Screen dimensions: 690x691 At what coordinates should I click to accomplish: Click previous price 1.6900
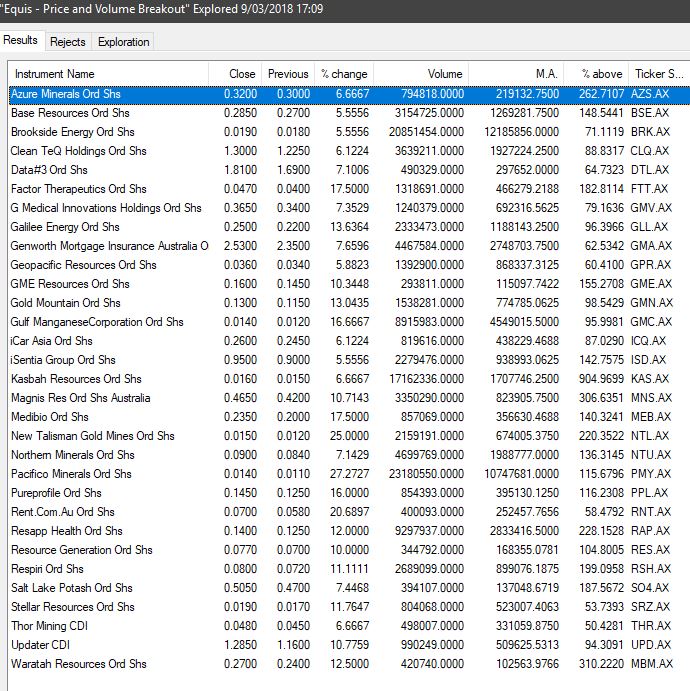(x=293, y=170)
